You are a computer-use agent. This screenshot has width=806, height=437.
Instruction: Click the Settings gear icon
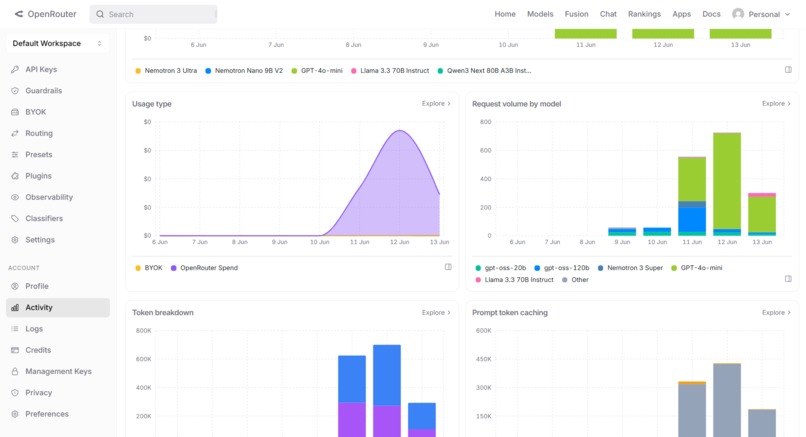click(x=15, y=240)
